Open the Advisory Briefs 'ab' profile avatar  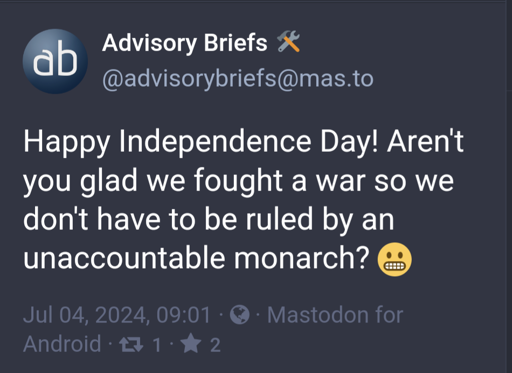[55, 61]
